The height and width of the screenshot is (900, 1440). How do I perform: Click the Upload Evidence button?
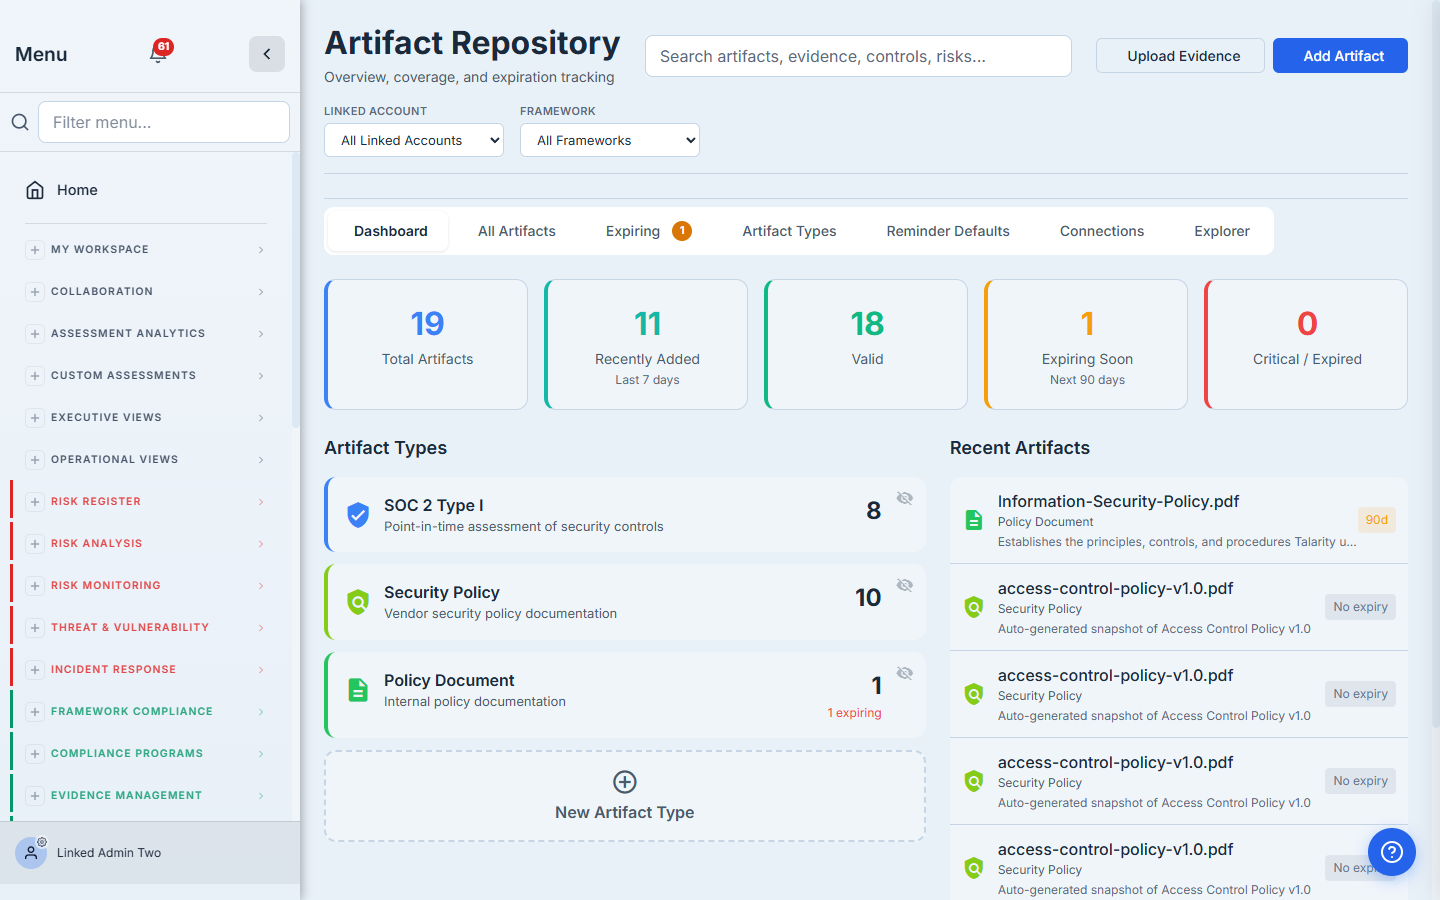1180,56
